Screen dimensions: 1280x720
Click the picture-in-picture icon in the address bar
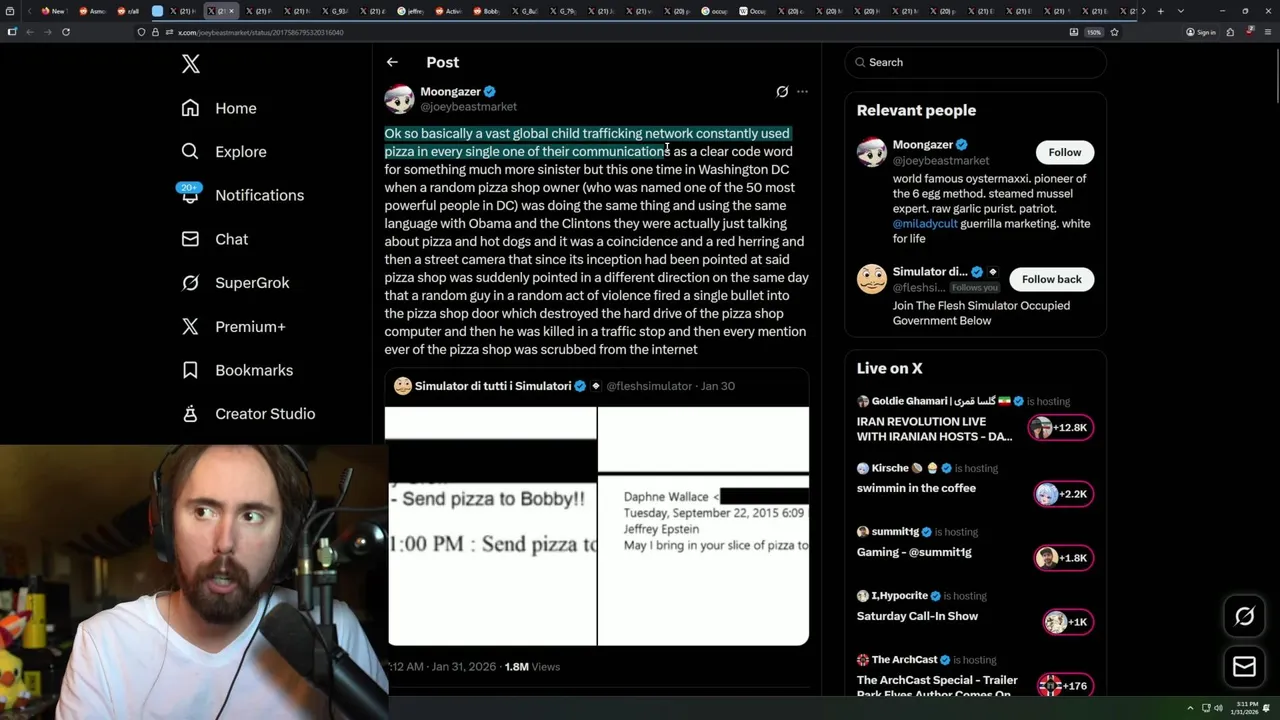coord(1074,32)
